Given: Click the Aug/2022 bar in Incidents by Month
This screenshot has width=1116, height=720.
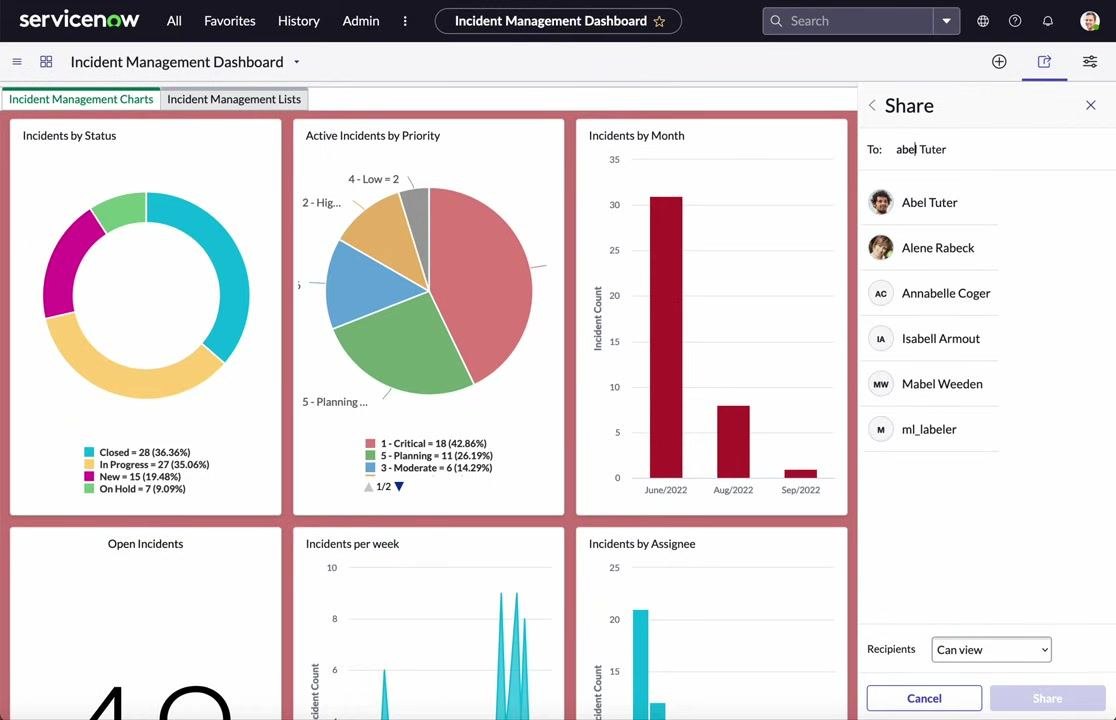Looking at the screenshot, I should (733, 442).
